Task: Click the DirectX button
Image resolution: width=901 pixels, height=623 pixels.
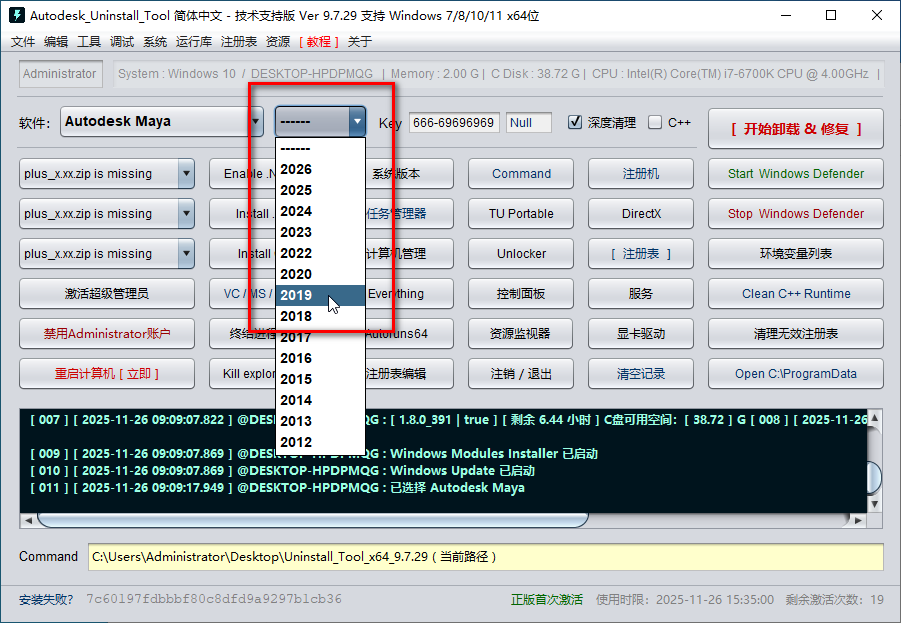Action: coord(641,214)
